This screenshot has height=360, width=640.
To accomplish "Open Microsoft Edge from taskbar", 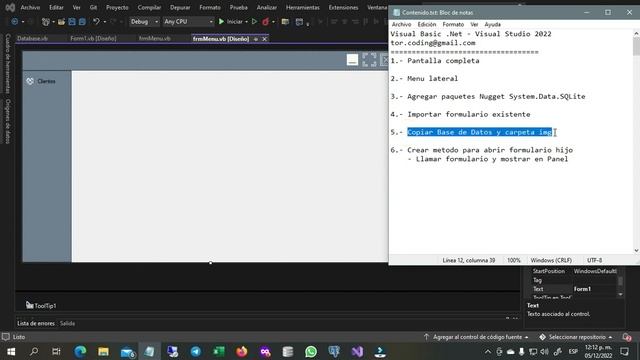I will 80,351.
